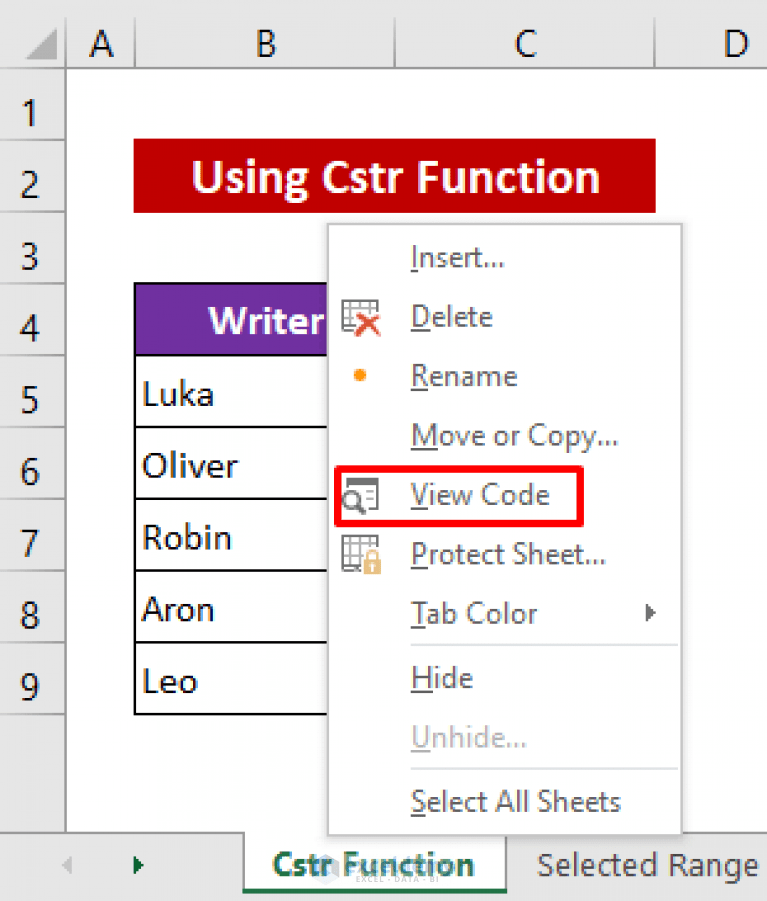
Task: Click the grayed Unhide entry
Action: point(468,737)
